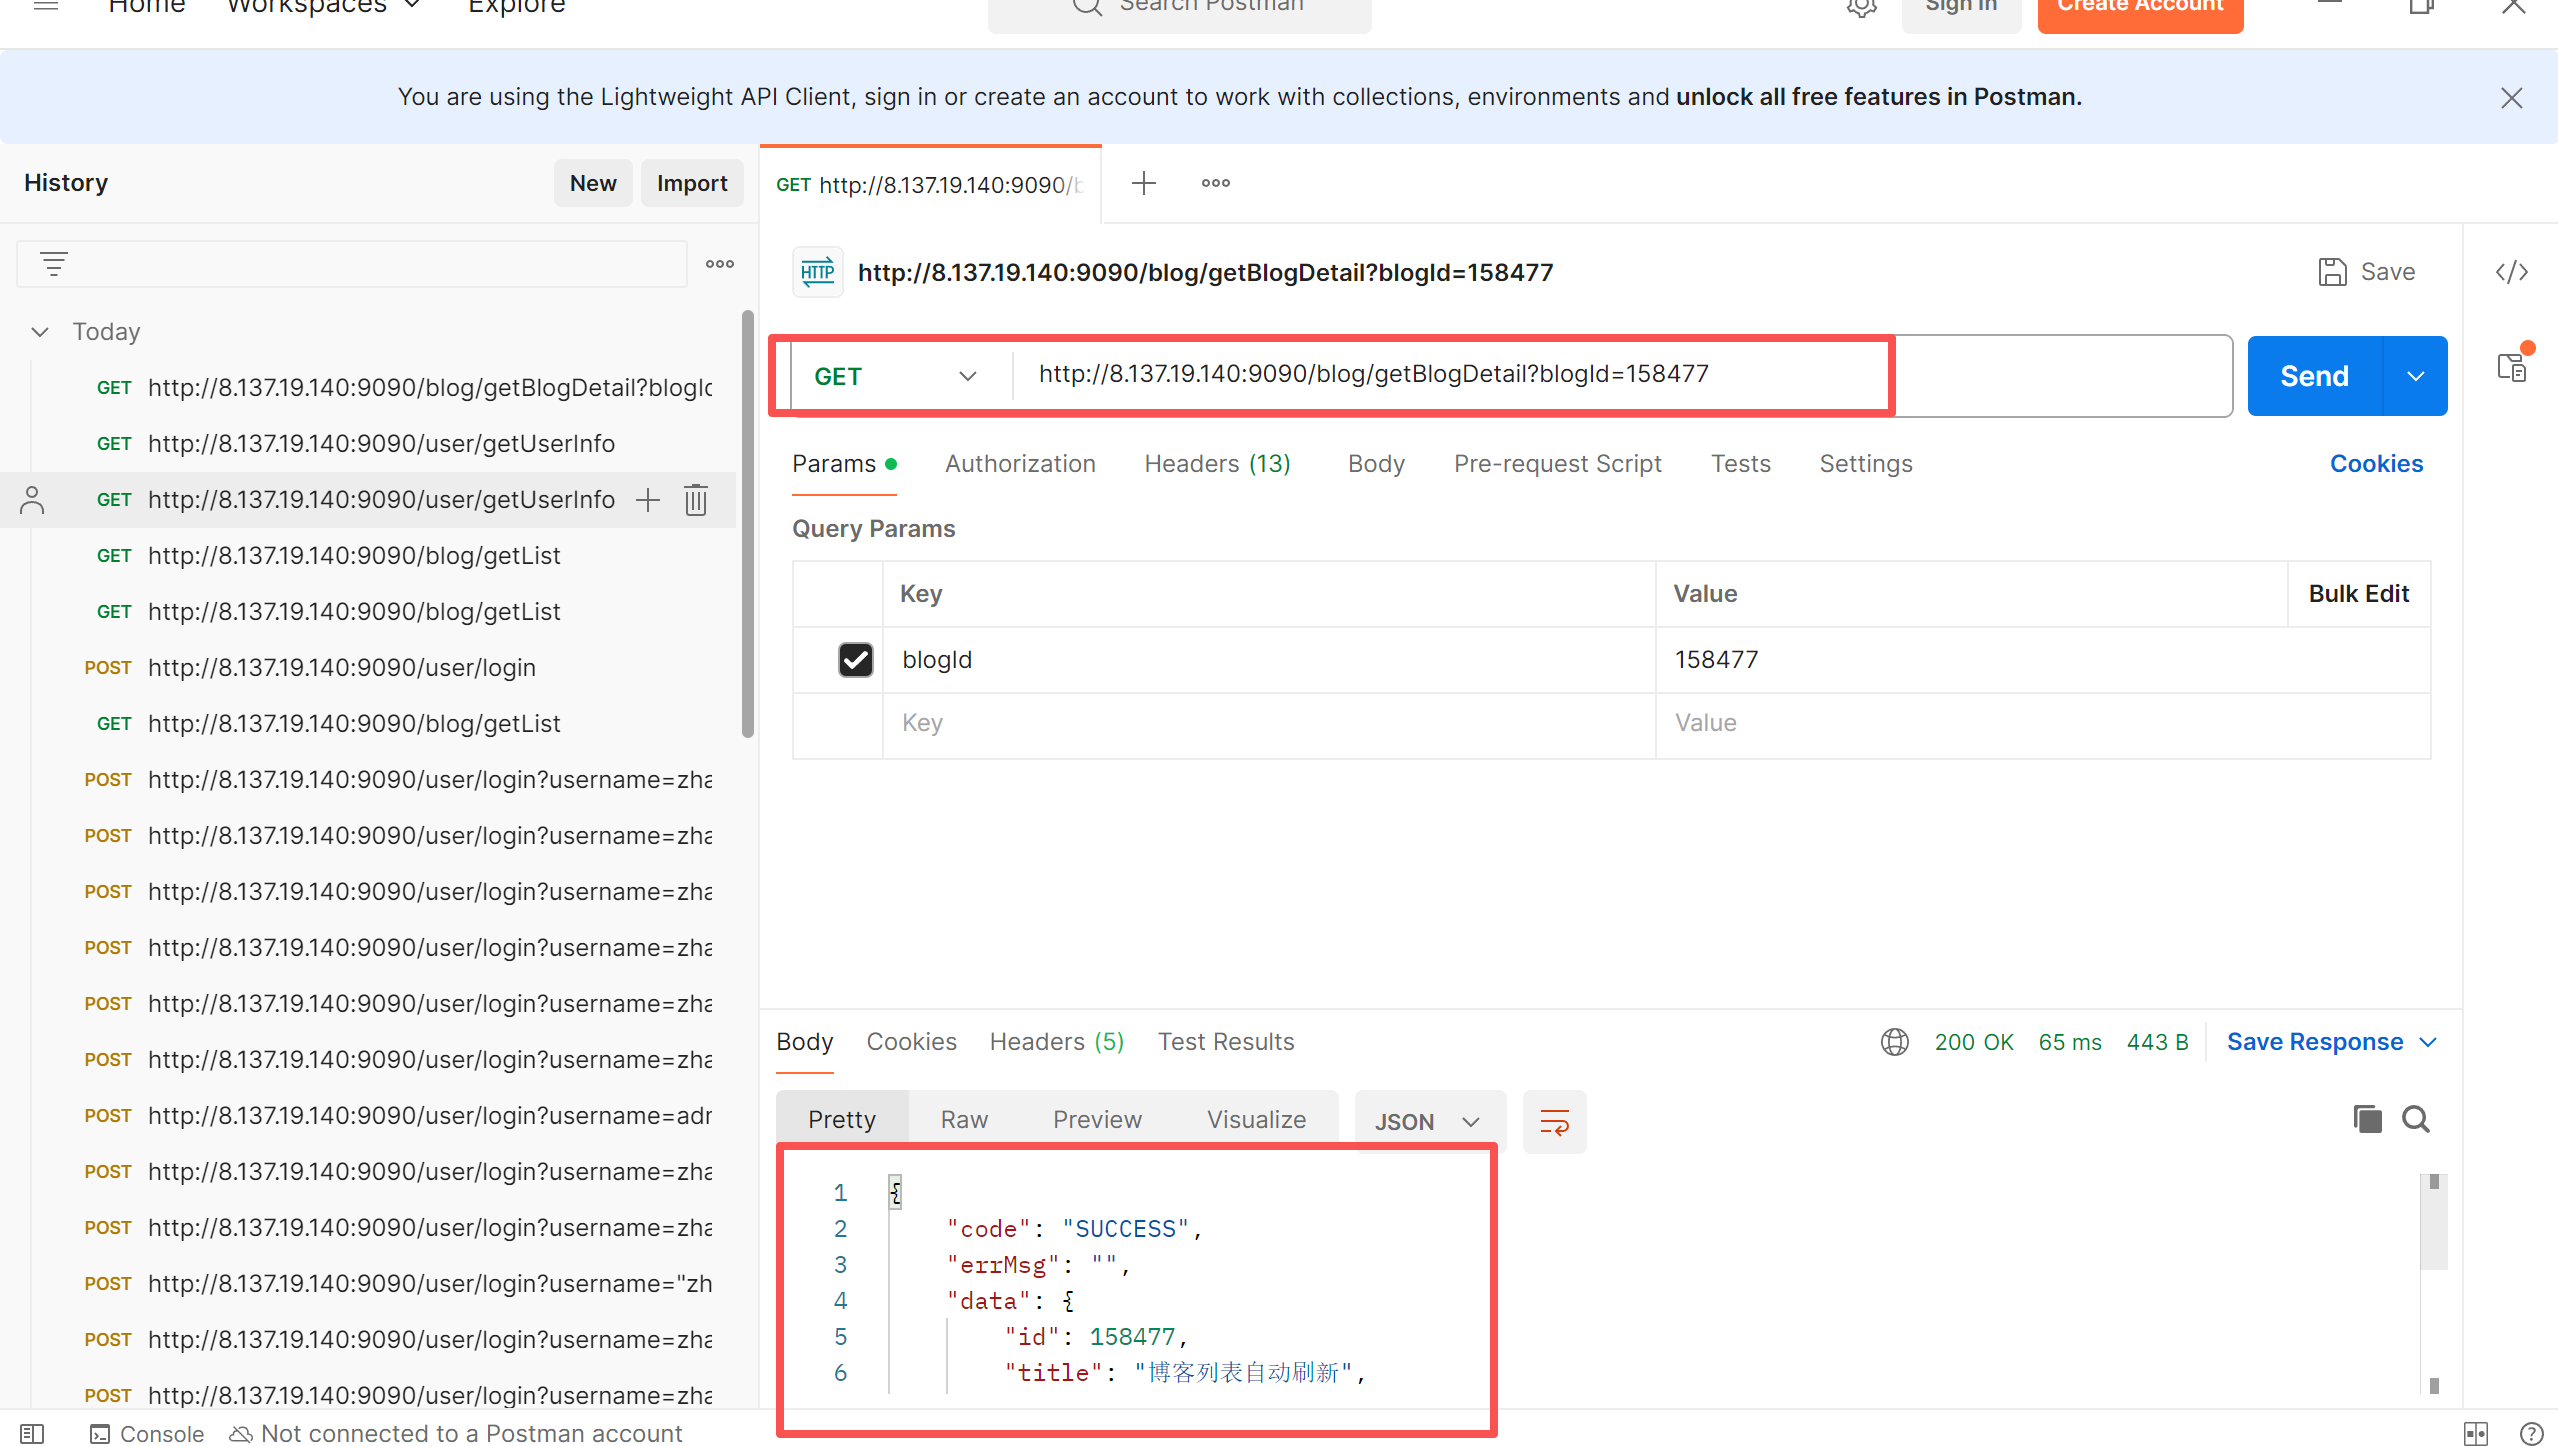2558x1446 pixels.
Task: Open the selected history request in a new tab
Action: [x=648, y=500]
